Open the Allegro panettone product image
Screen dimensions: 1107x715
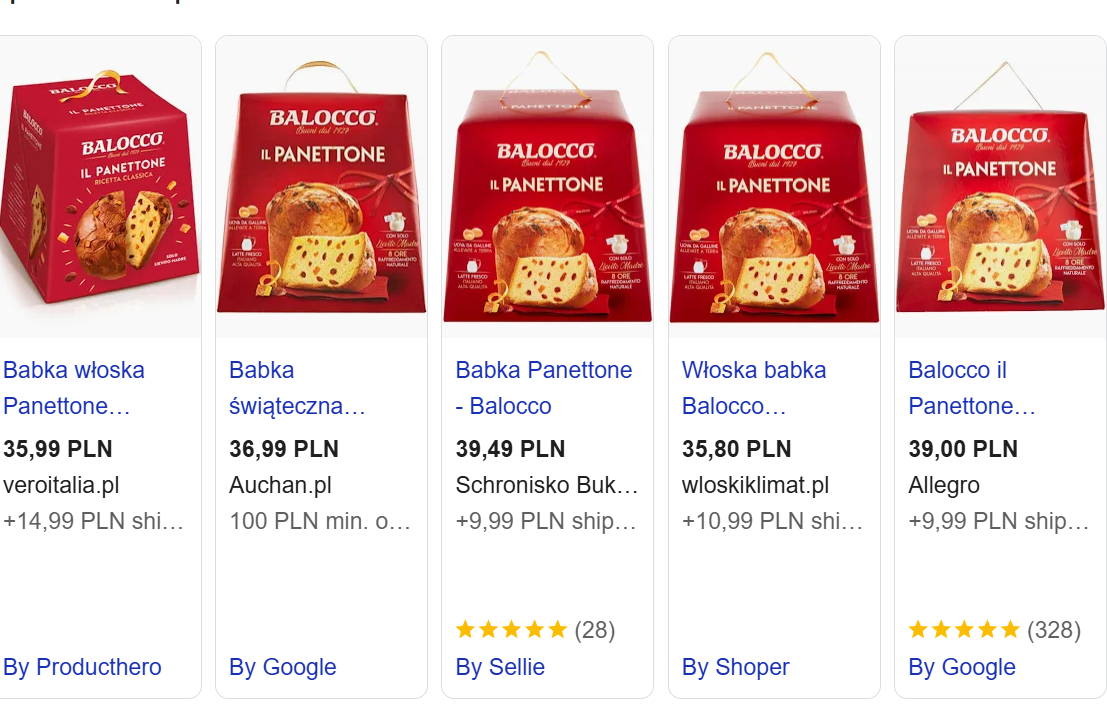click(1000, 190)
